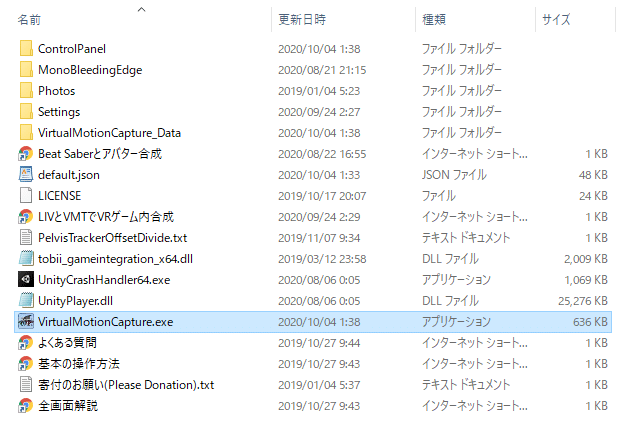Click the UnityCrashHandler64.exe Unity icon
630x440 pixels.
pos(26,279)
